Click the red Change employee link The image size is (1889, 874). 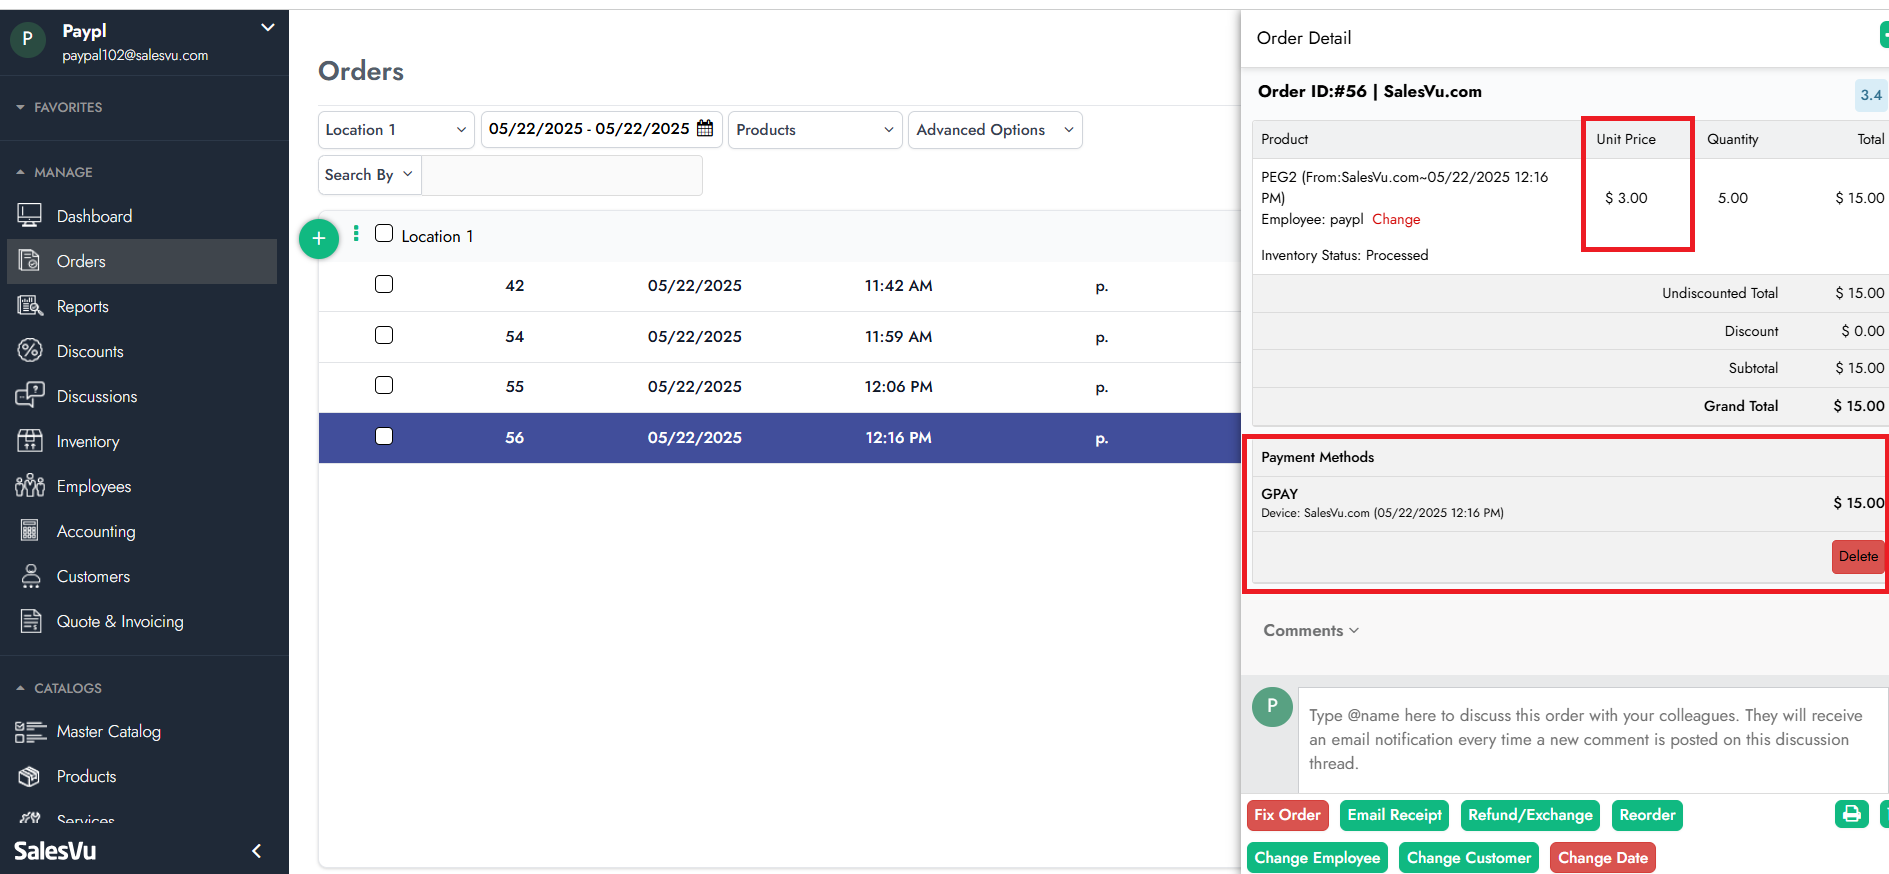[1396, 219]
